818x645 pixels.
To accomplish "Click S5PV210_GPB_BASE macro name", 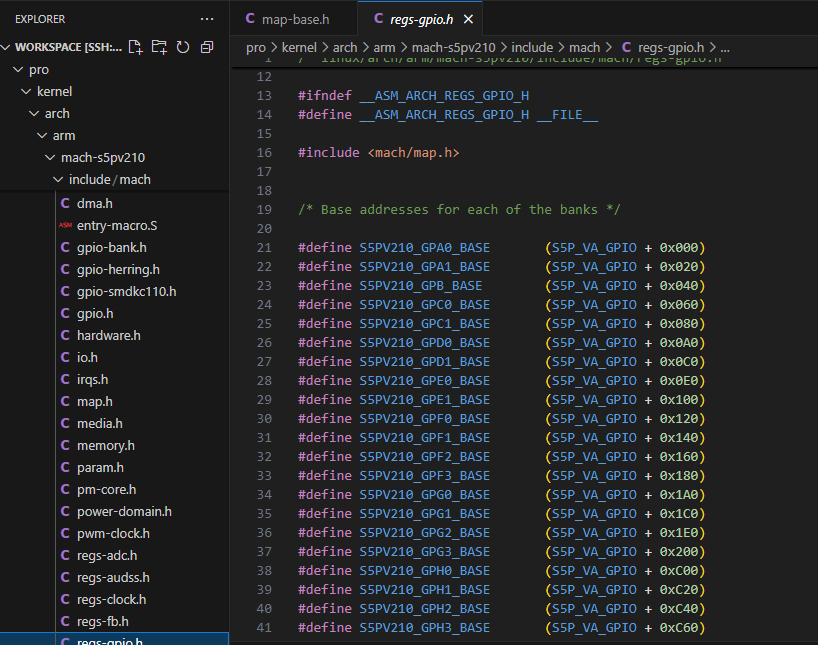I will point(420,285).
